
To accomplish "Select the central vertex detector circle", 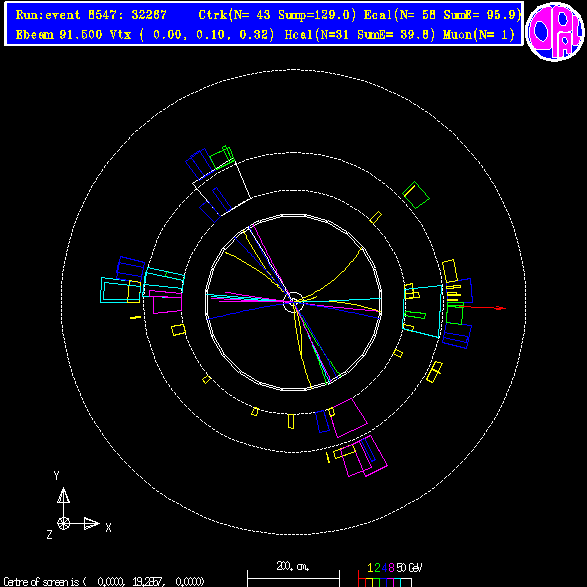I will (294, 302).
